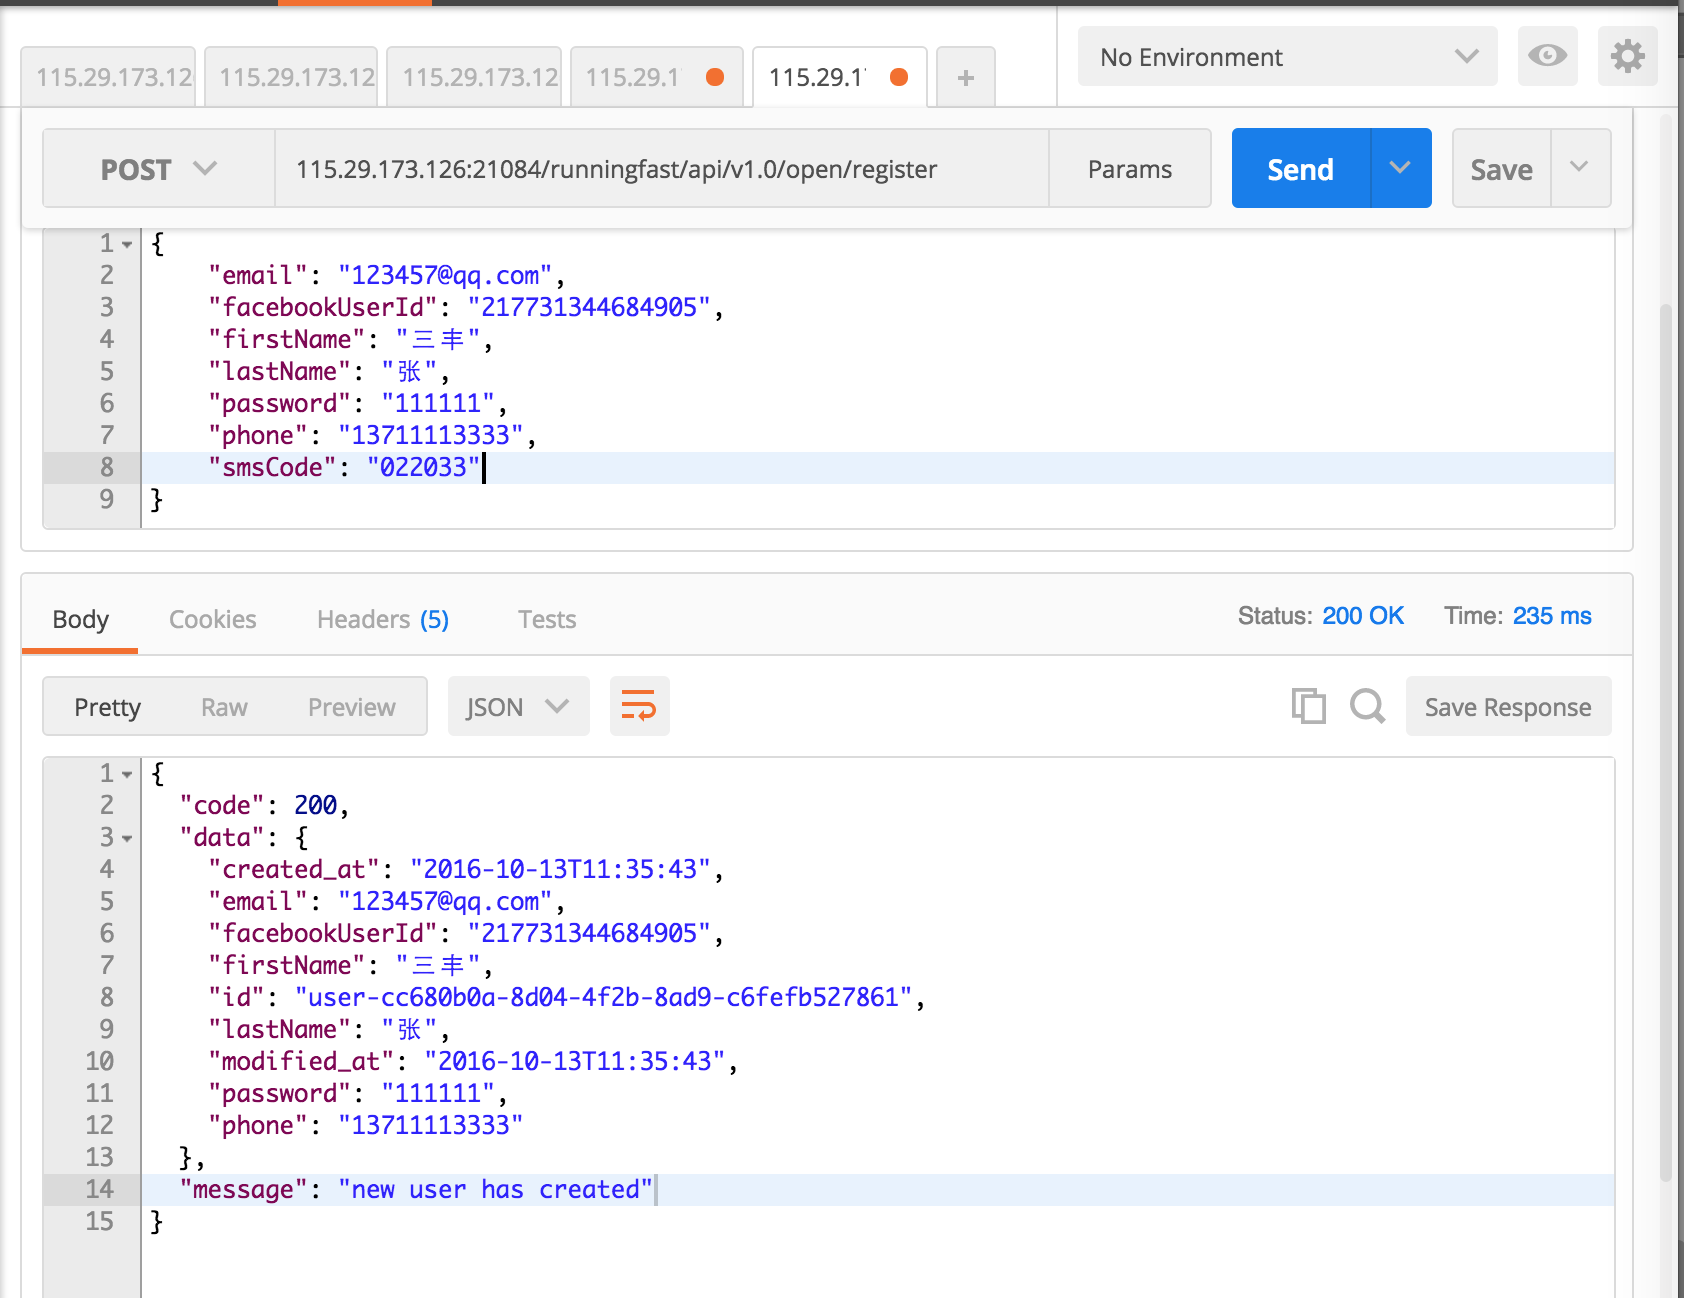Open the Send button dropdown arrow
The image size is (1684, 1298).
pos(1400,168)
